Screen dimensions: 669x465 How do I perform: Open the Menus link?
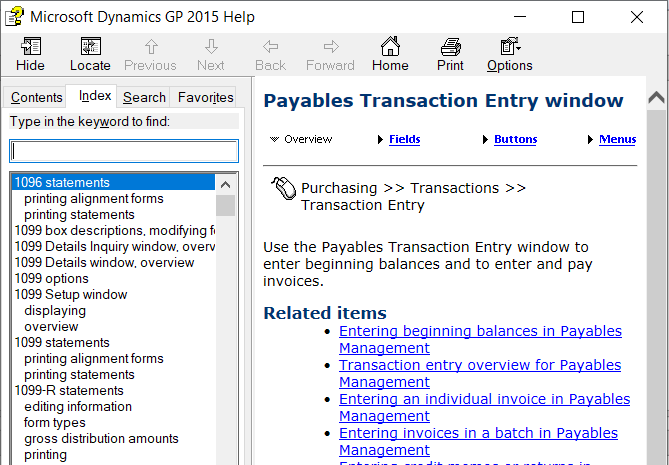point(617,140)
